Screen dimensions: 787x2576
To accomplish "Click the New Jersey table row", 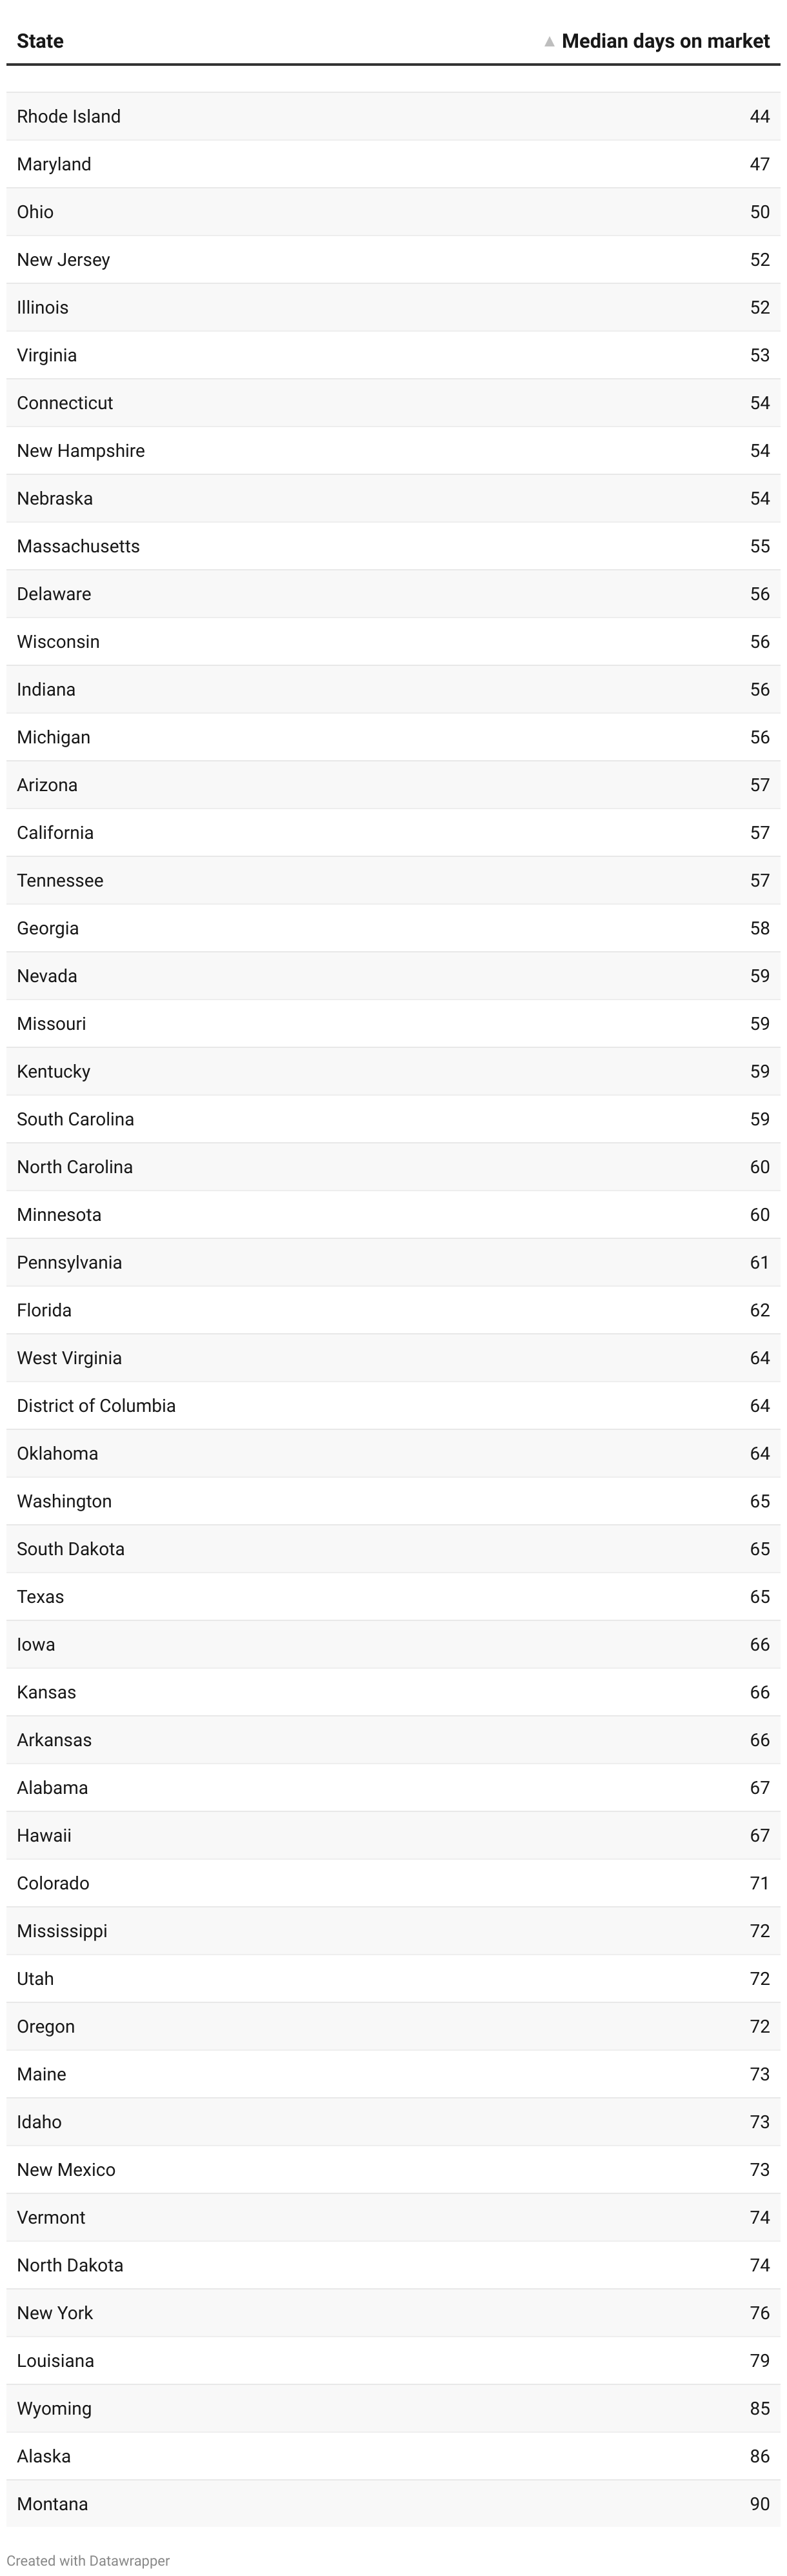I will pyautogui.click(x=393, y=260).
